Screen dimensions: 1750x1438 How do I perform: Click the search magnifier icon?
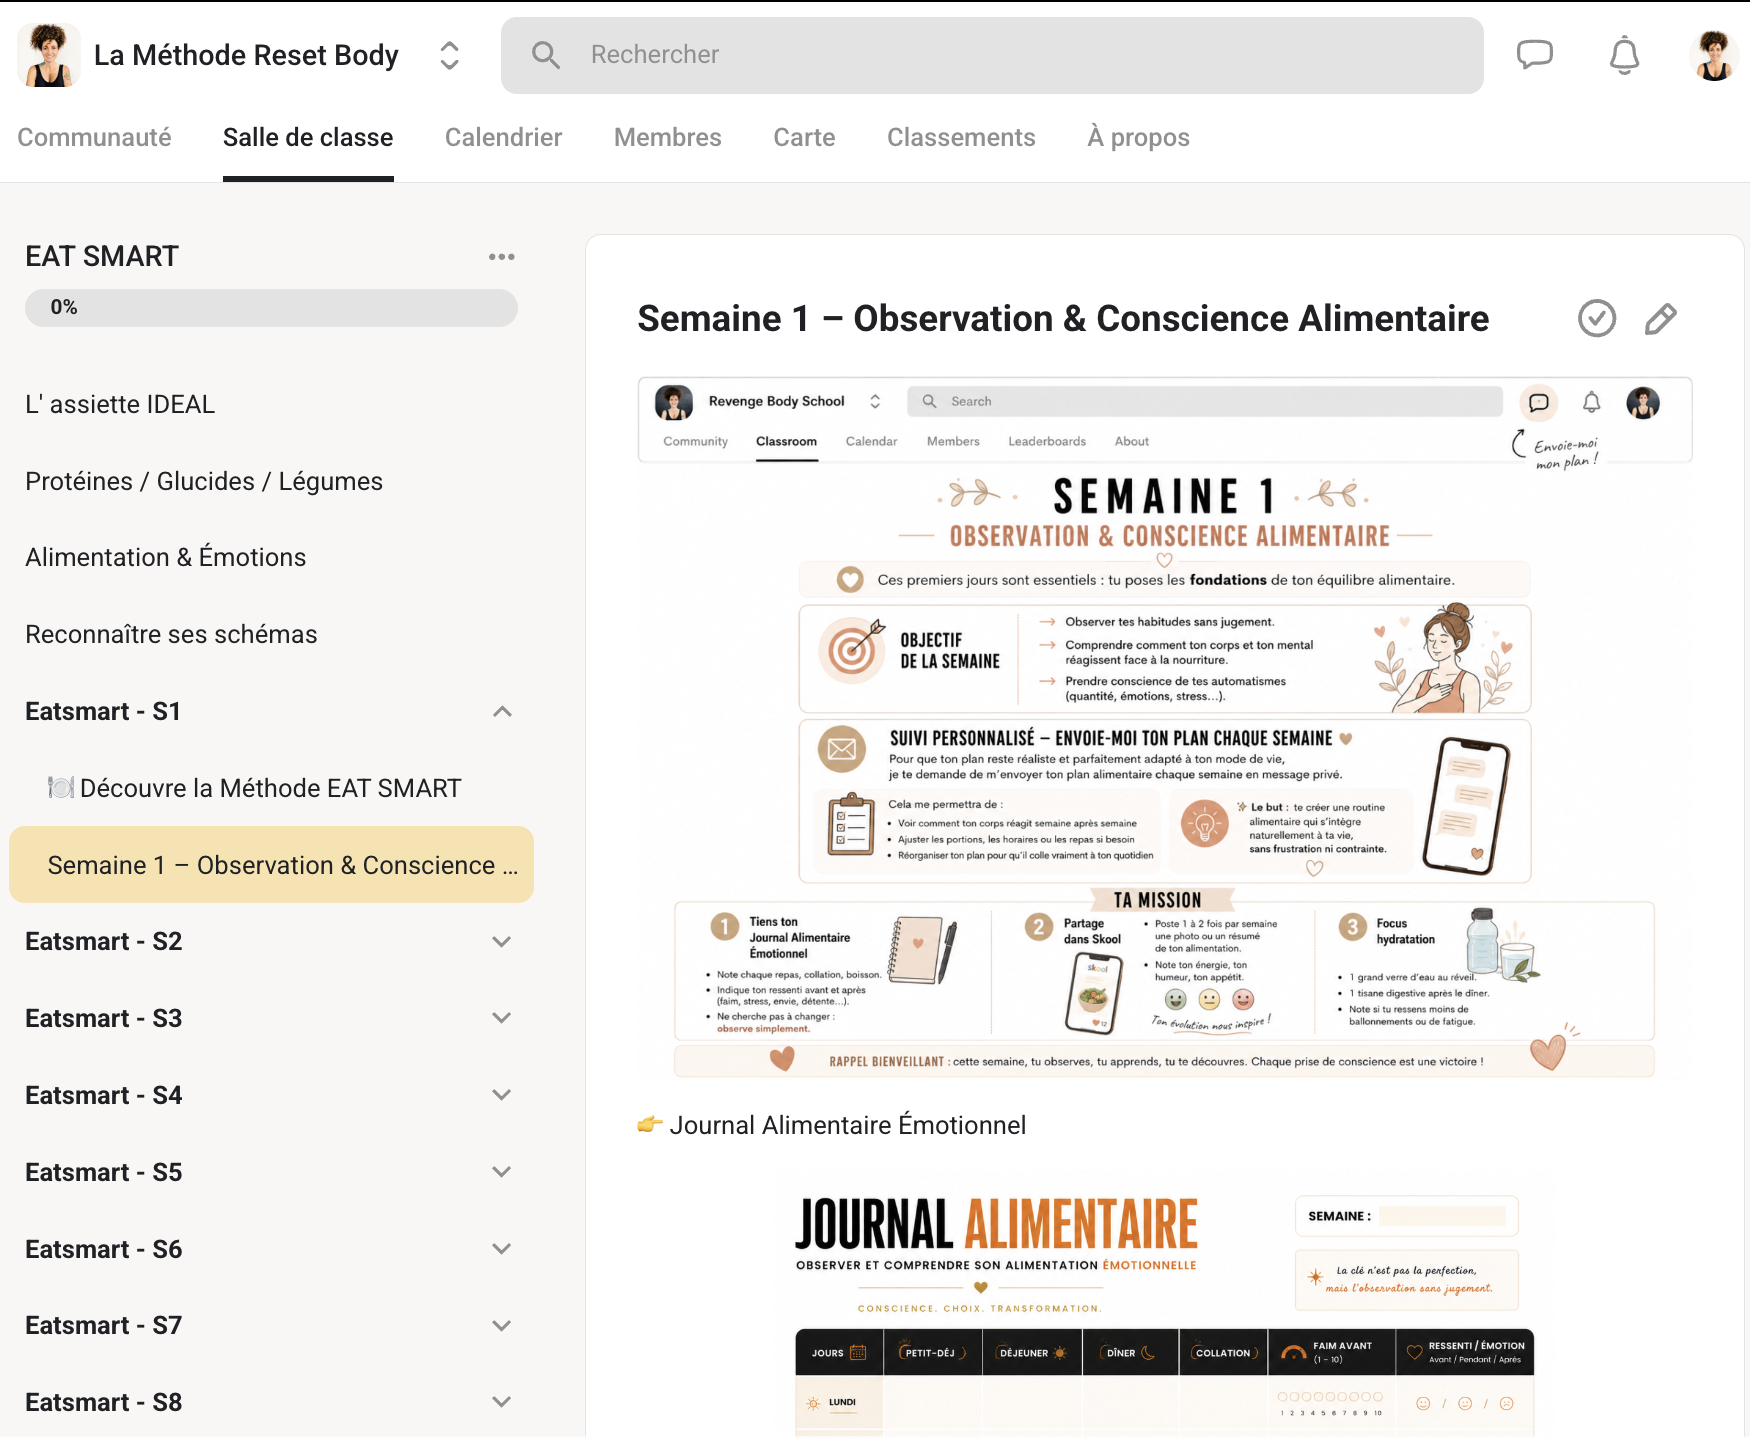(546, 55)
